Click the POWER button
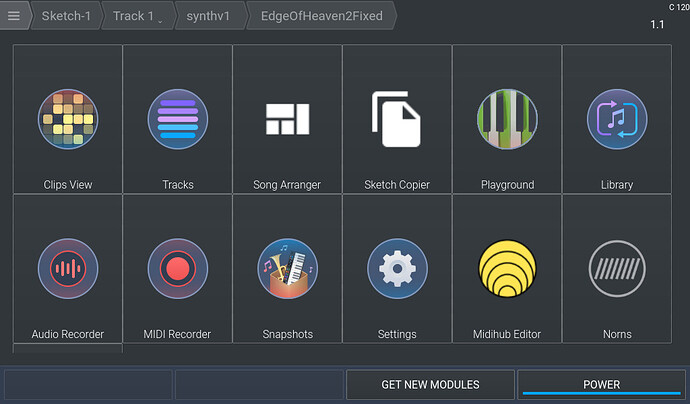Screen dimensions: 690x404 (601, 385)
